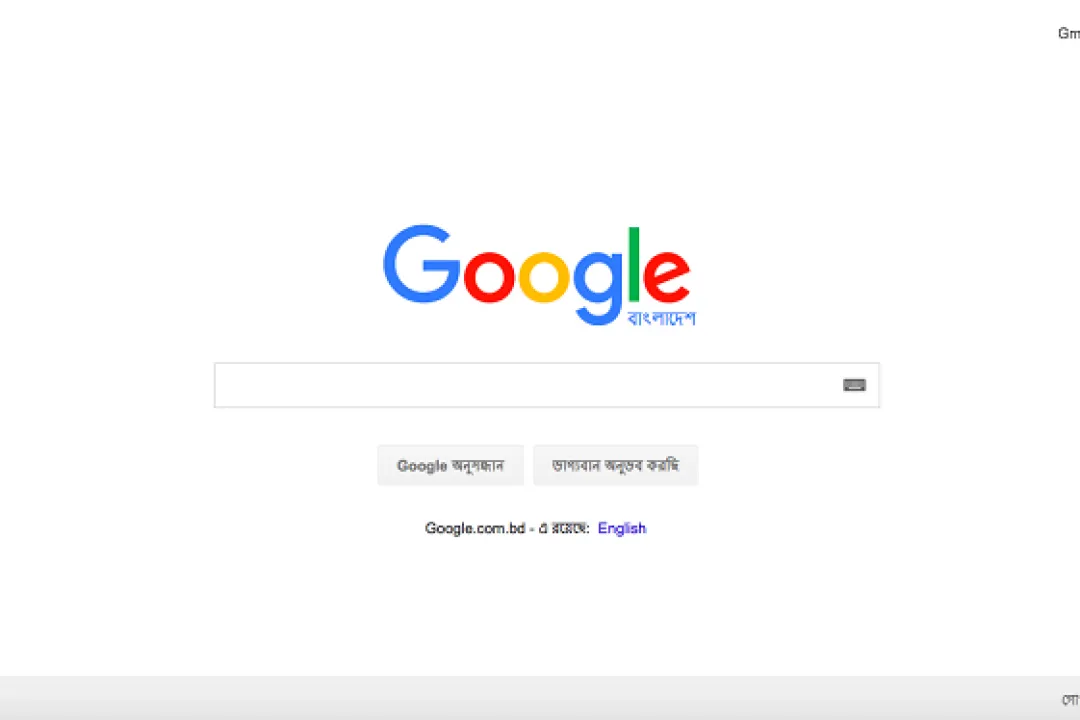Open the on-screen keyboard icon in search box

(854, 385)
